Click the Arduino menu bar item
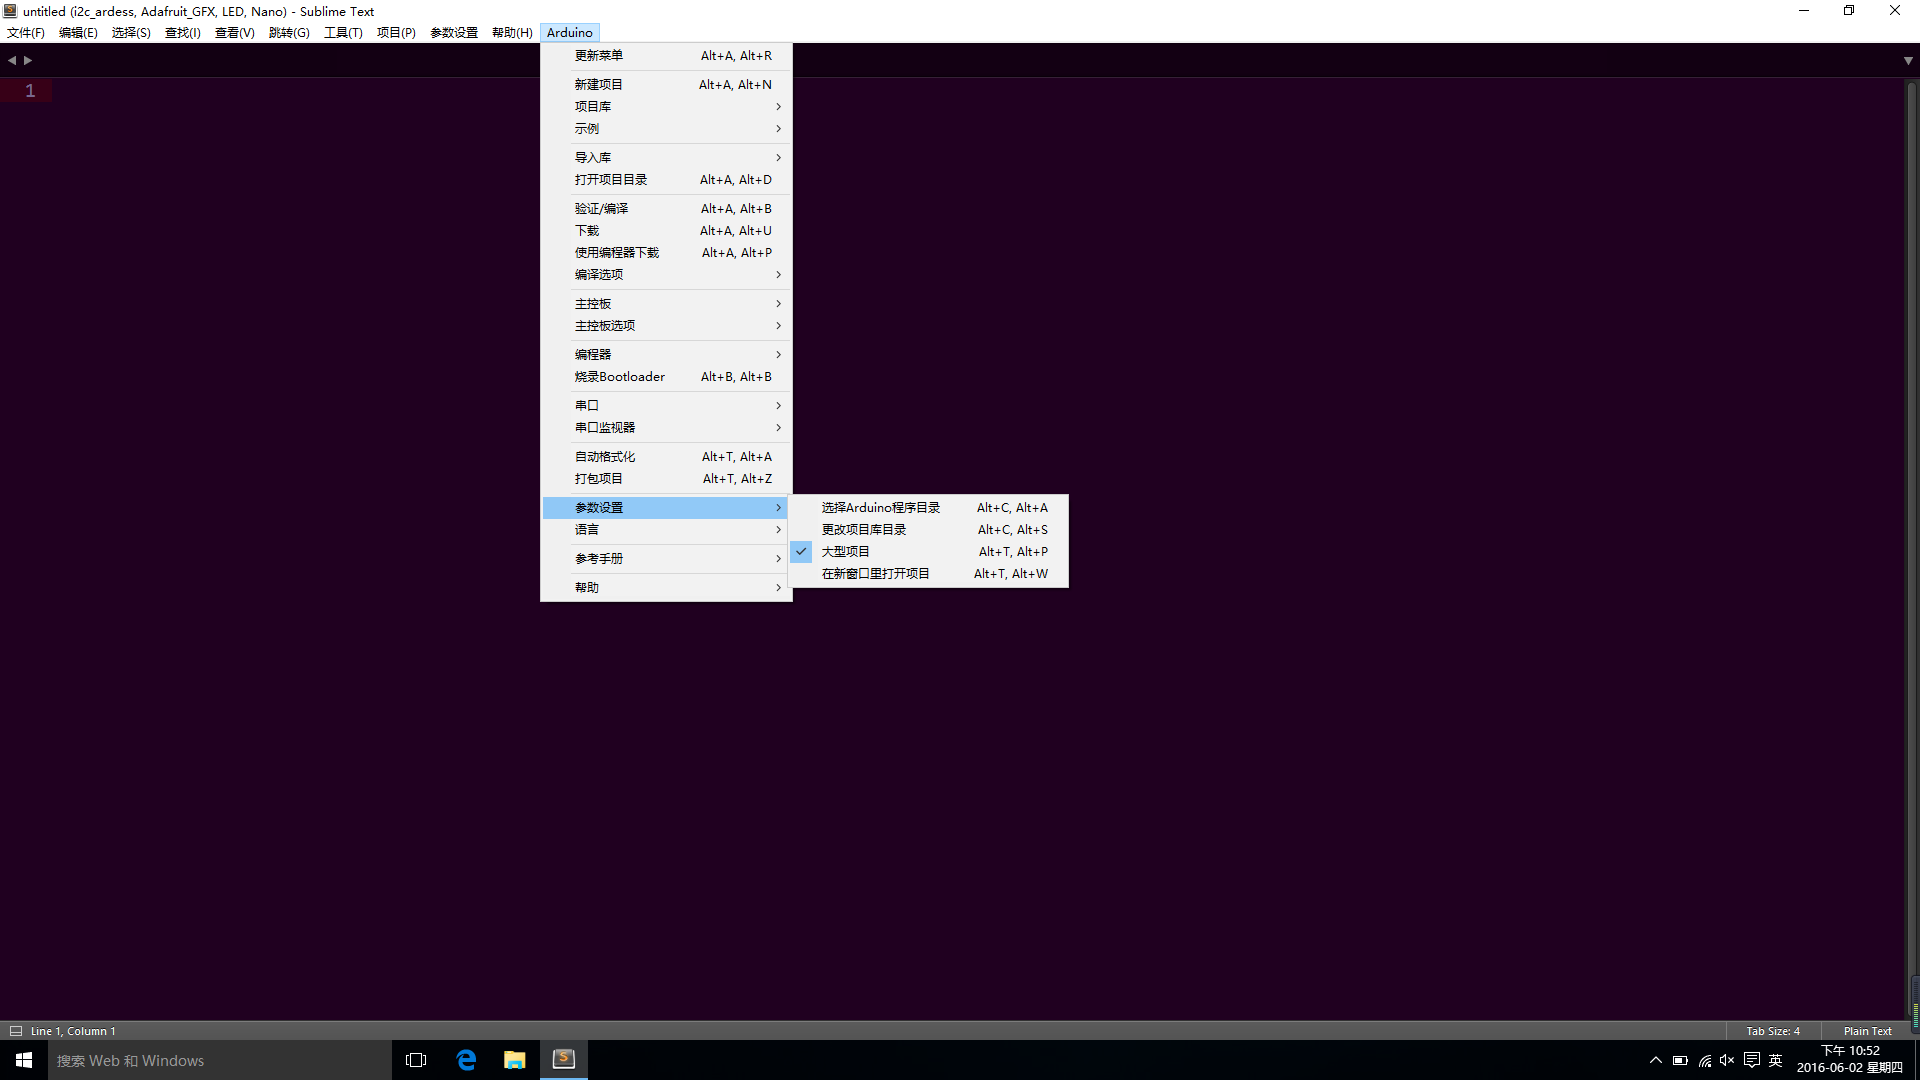The height and width of the screenshot is (1080, 1920). click(x=570, y=33)
